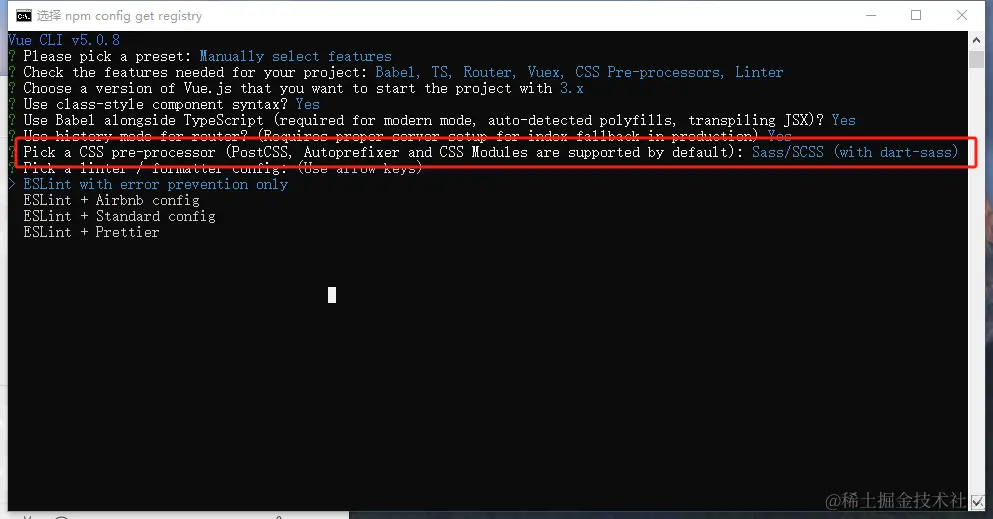Select ESLint with error prevention only
Screen dimensions: 993x519
pos(156,184)
